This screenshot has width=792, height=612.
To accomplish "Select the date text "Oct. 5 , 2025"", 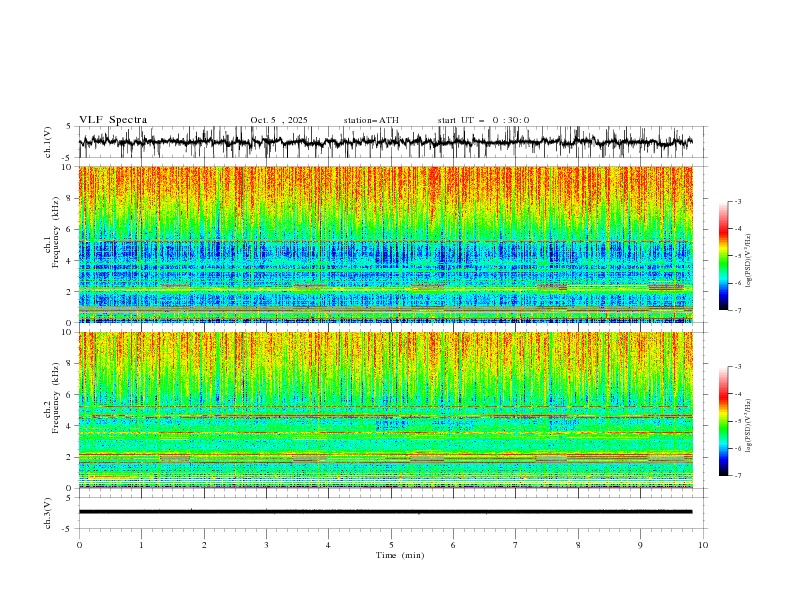I will click(x=278, y=120).
